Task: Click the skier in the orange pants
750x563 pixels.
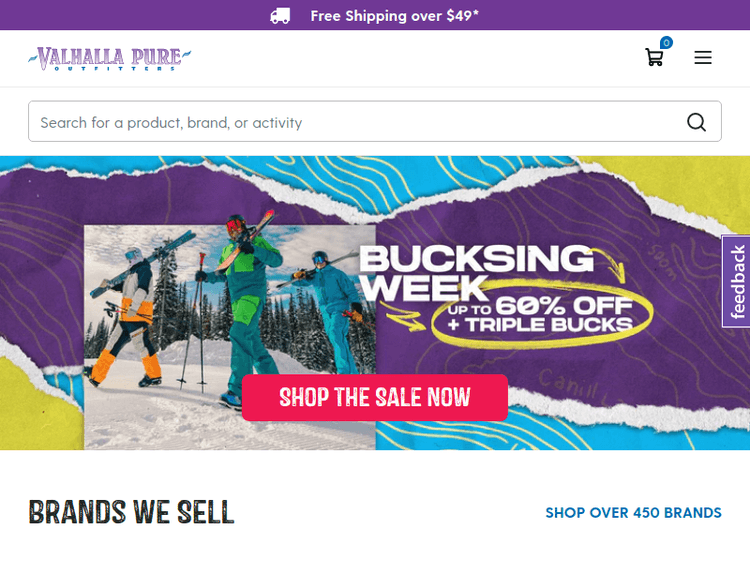Action: [x=130, y=318]
